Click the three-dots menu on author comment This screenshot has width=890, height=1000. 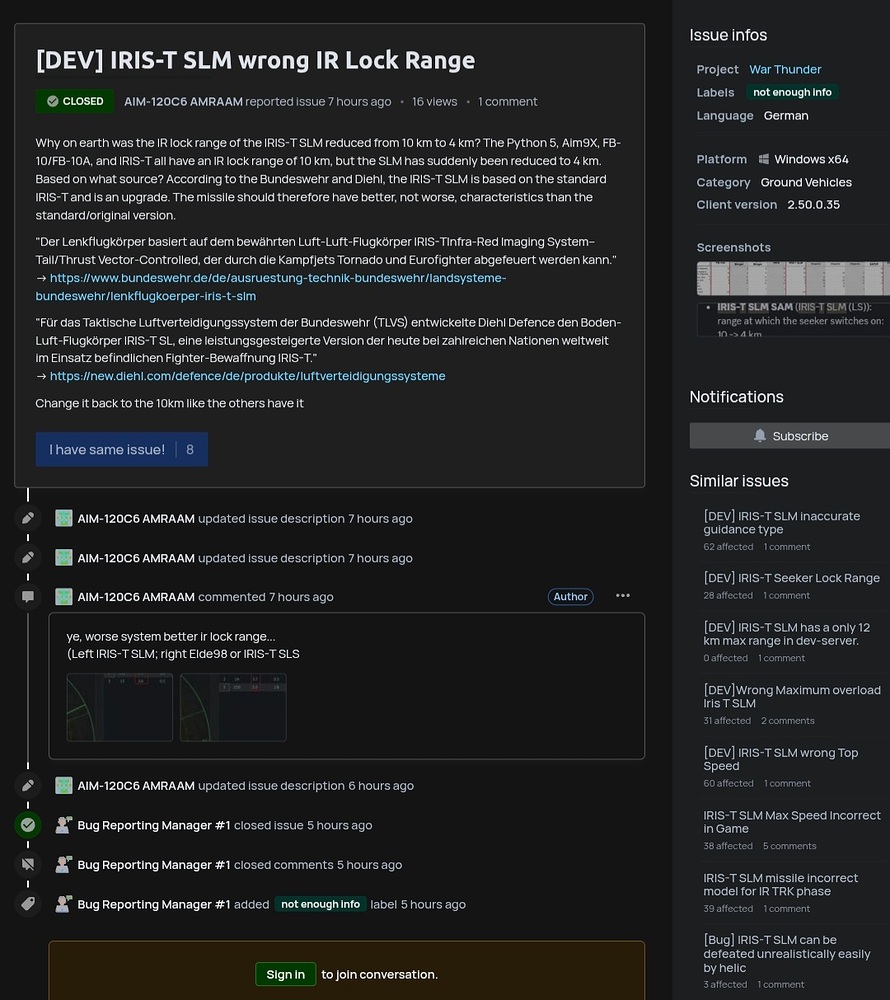(623, 596)
